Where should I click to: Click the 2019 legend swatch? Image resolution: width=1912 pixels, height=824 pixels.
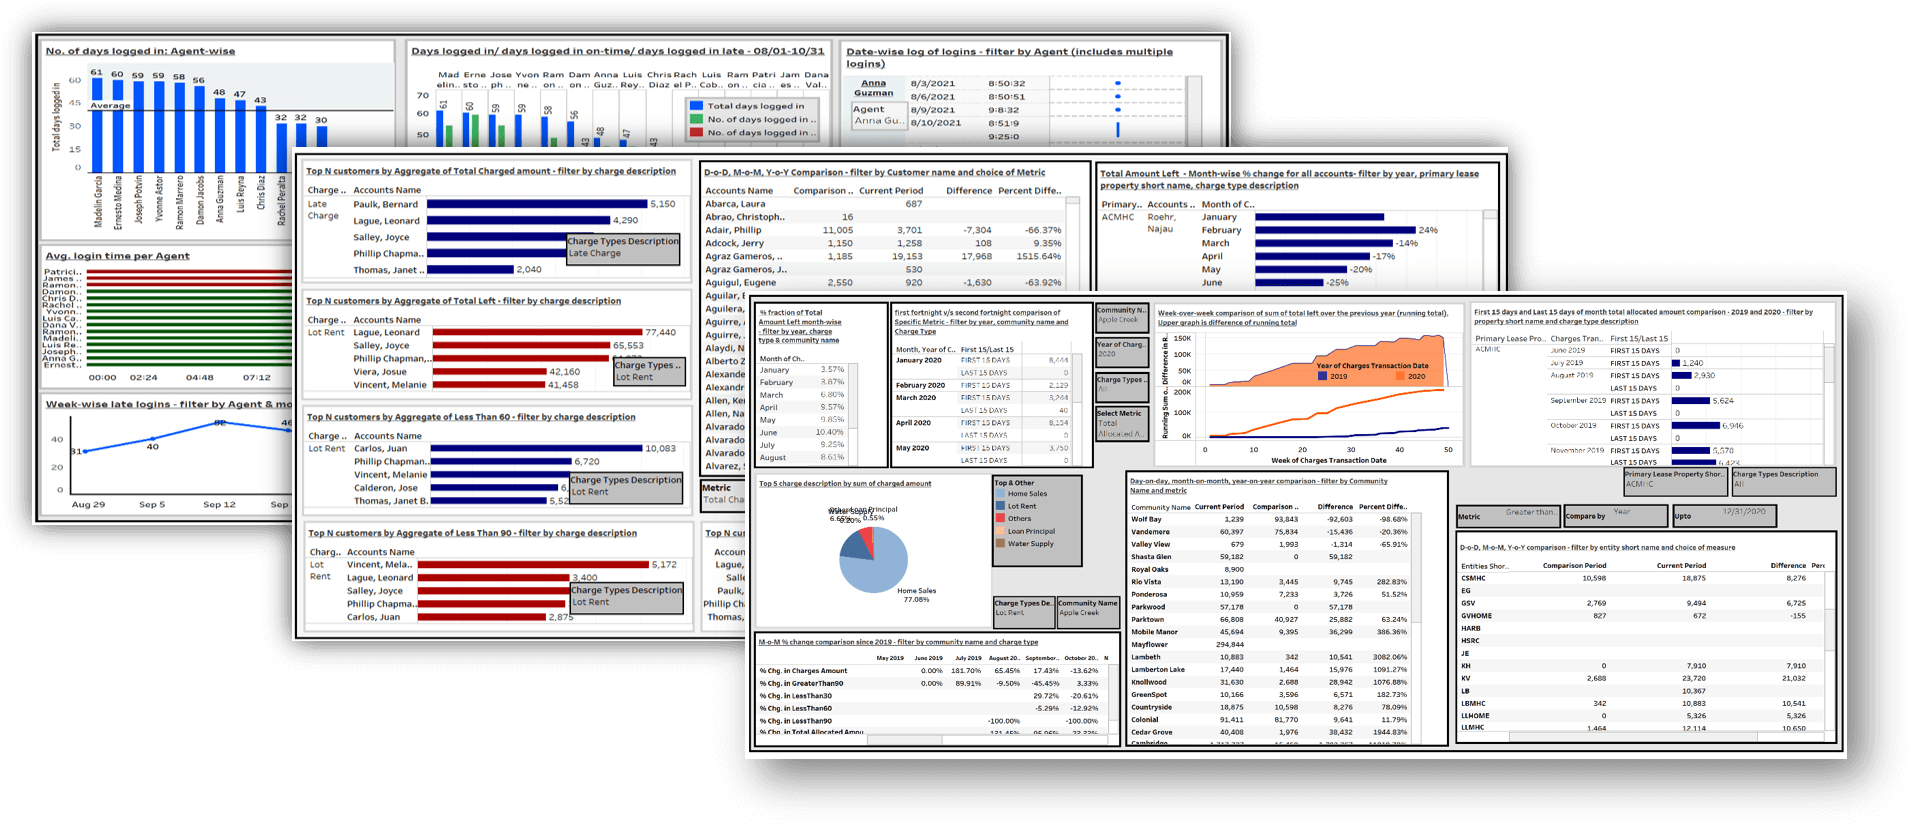point(1323,377)
